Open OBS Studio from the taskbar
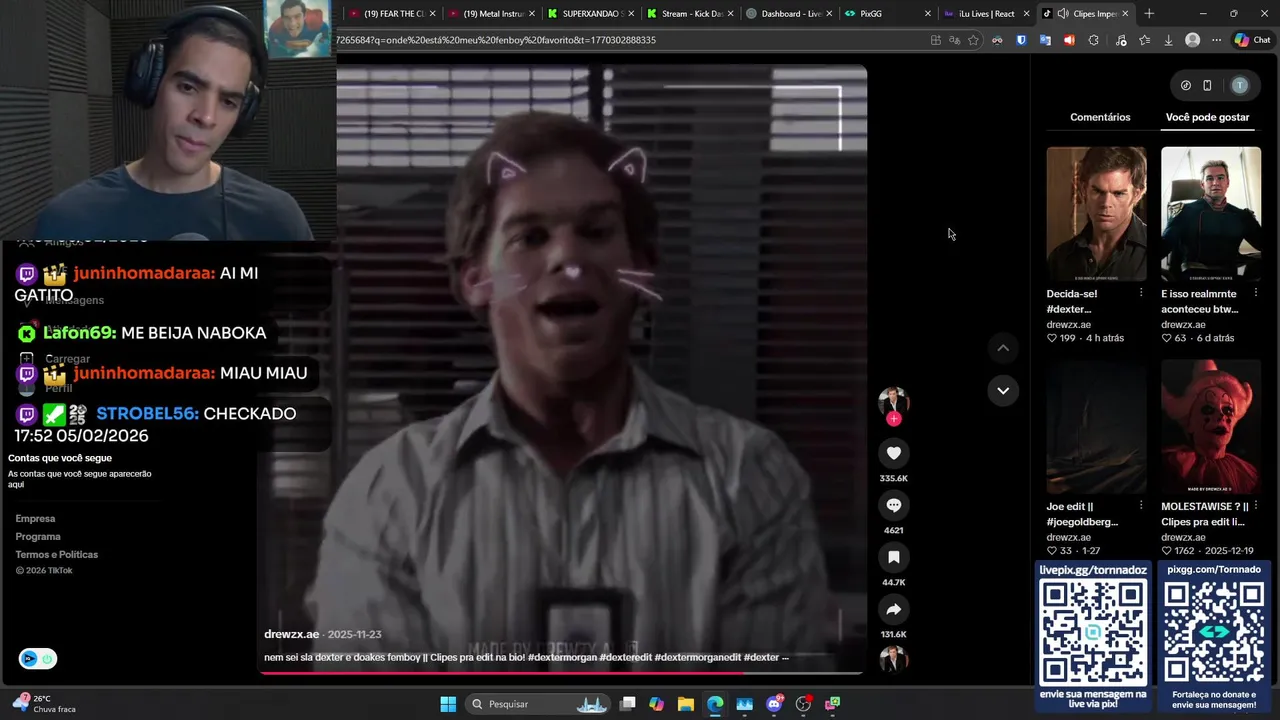The image size is (1280, 720). (803, 704)
